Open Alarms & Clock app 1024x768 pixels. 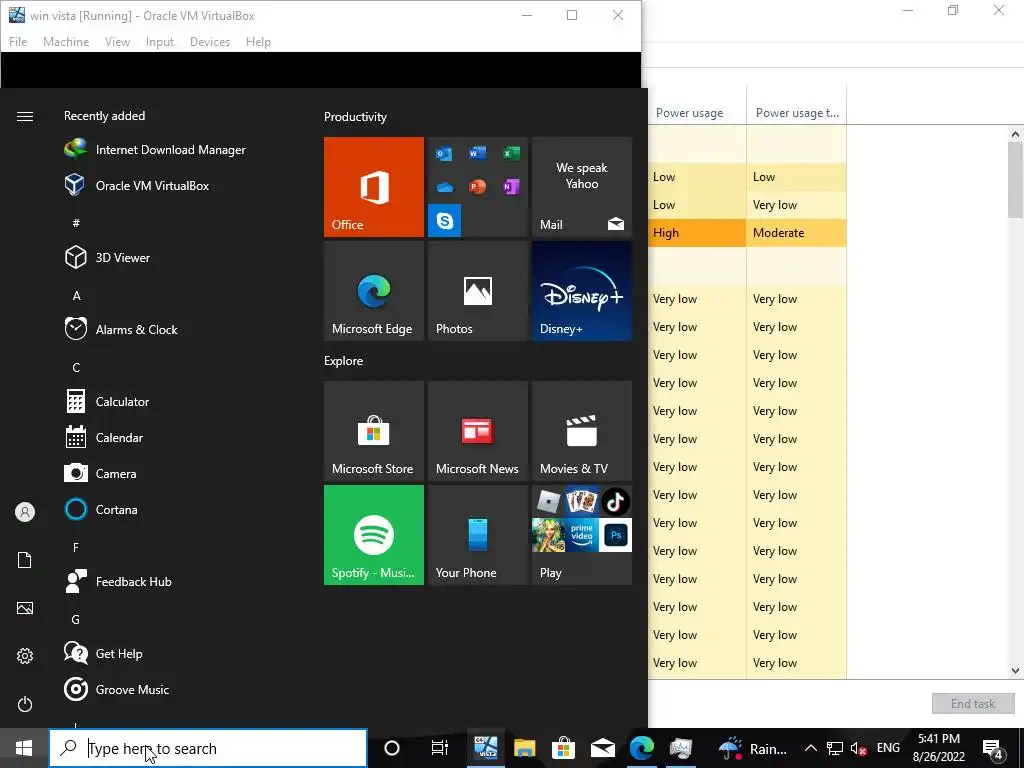pos(121,330)
